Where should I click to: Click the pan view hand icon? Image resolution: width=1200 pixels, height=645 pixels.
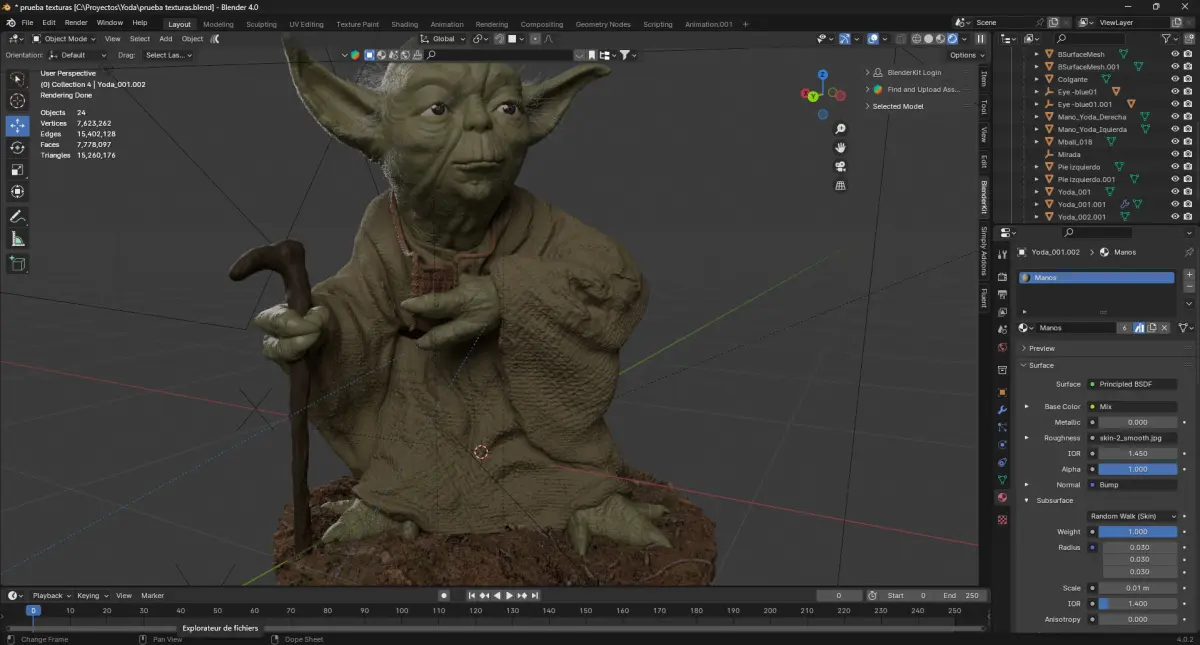pyautogui.click(x=841, y=147)
